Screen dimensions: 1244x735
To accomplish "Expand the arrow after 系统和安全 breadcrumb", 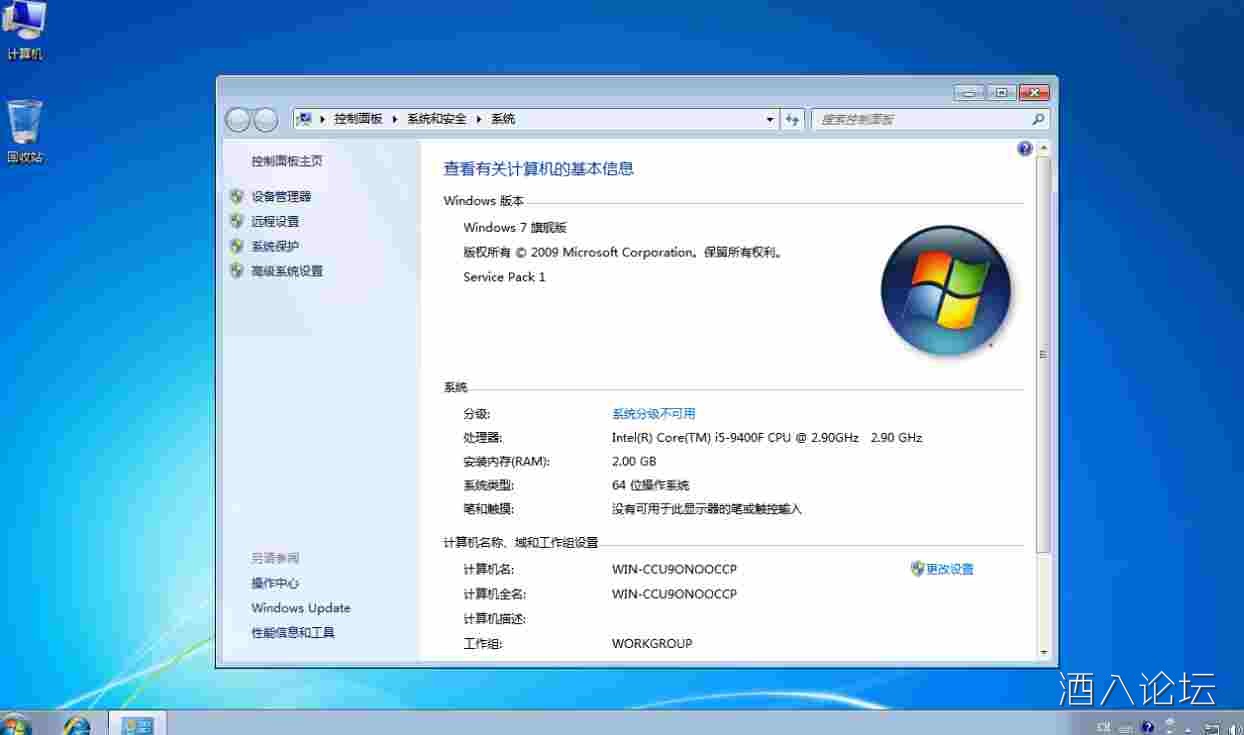I will 479,119.
